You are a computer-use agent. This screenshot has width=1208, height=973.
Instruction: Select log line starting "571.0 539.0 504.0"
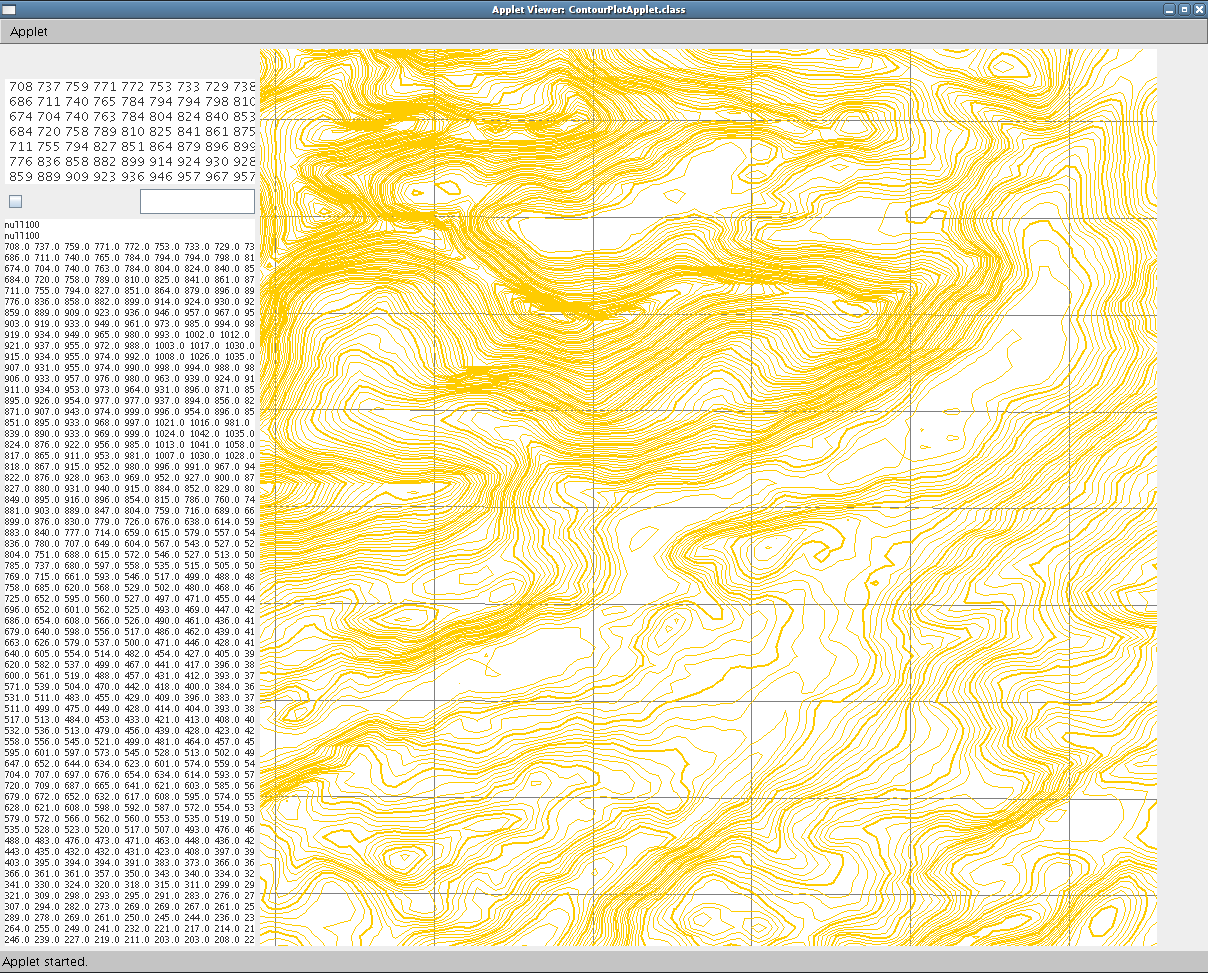(129, 686)
